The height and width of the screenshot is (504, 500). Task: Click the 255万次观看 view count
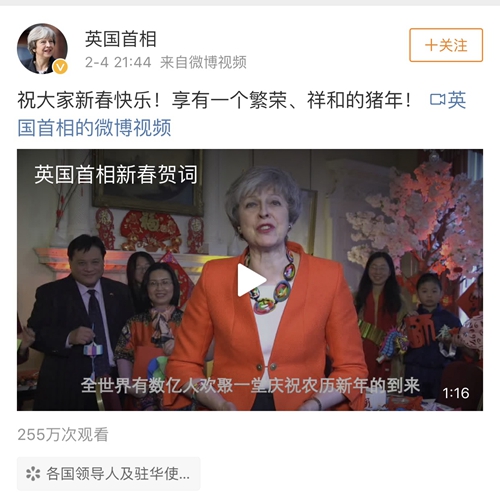63,434
